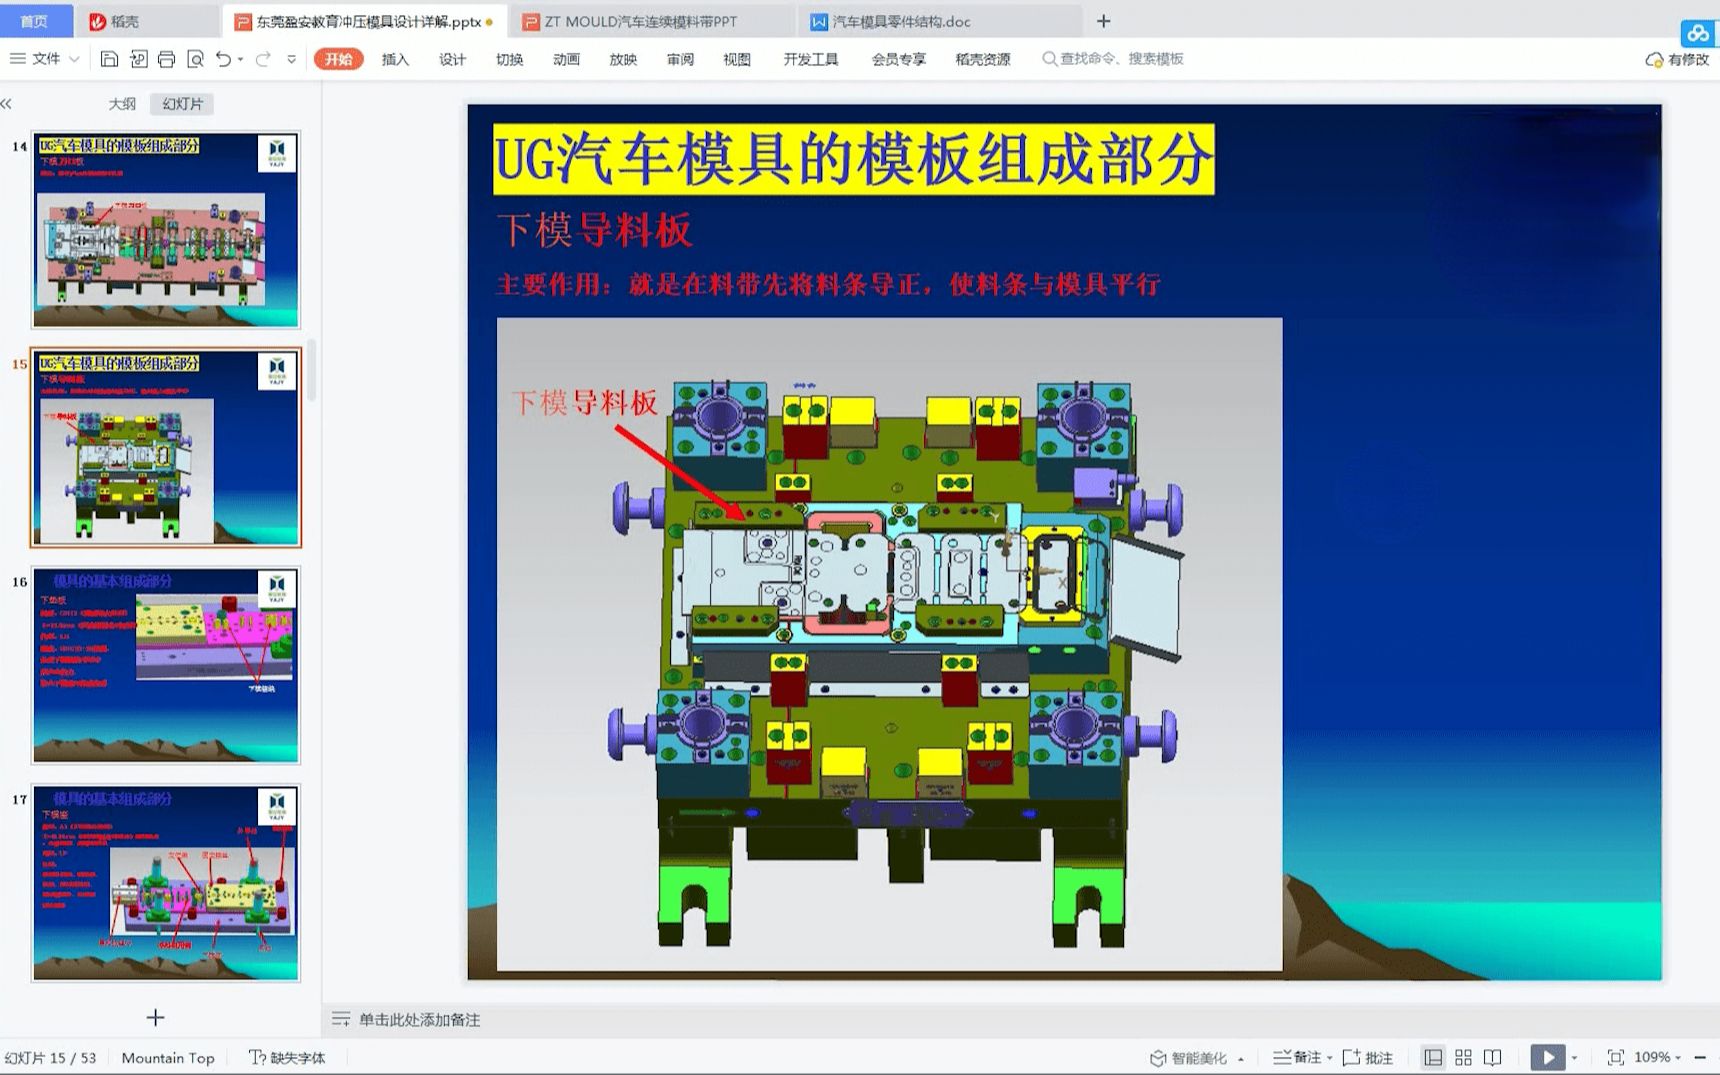Click the mold 3D image on slide
Viewport: 1720px width, 1075px height.
[889, 644]
